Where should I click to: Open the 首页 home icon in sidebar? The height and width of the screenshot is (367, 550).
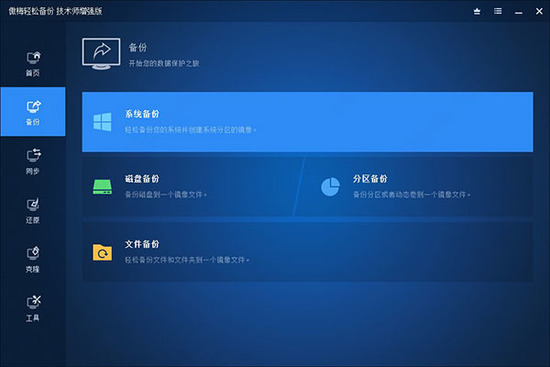coord(33,58)
